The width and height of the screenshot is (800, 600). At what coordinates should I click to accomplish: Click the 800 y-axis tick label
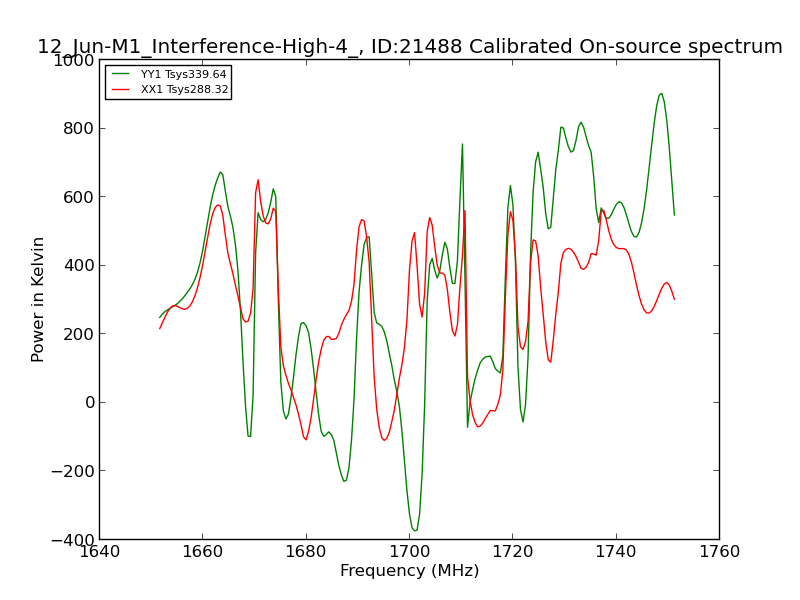coord(79,129)
